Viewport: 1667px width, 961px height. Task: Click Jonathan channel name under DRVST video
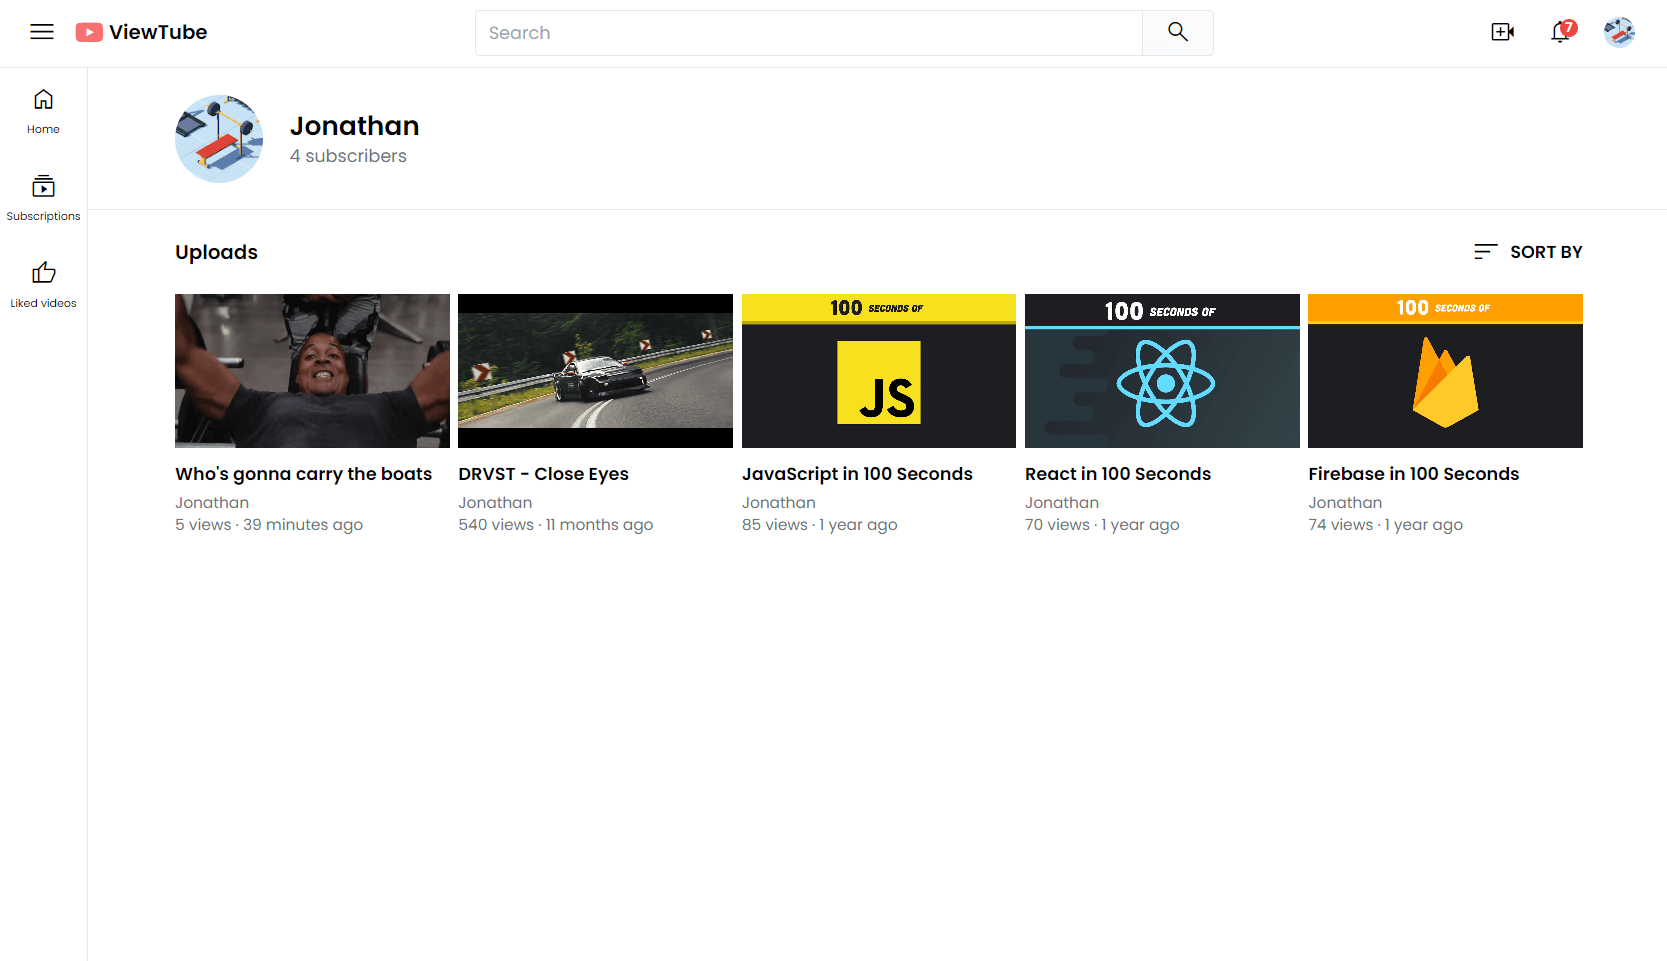tap(495, 503)
